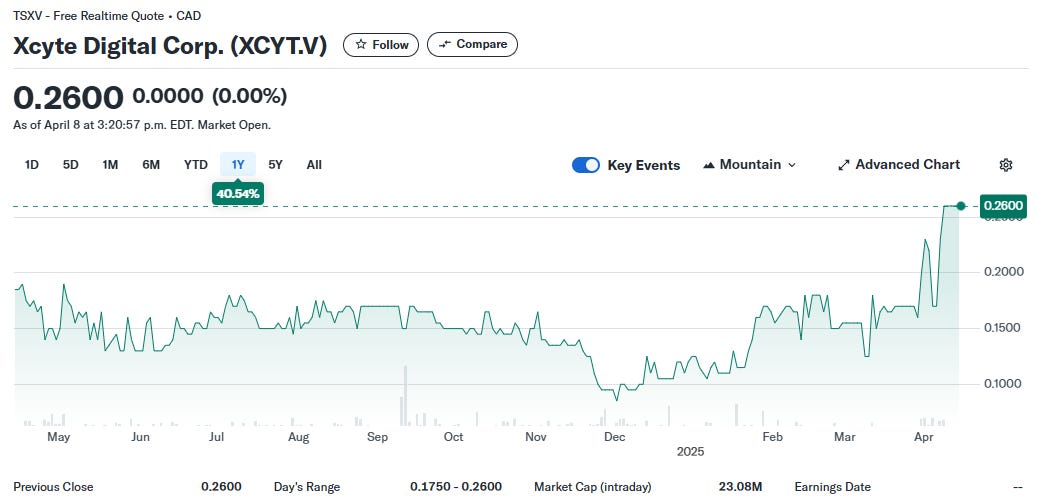This screenshot has height=496, width=1038.
Task: Click the star icon in Follow button
Action: coord(361,44)
